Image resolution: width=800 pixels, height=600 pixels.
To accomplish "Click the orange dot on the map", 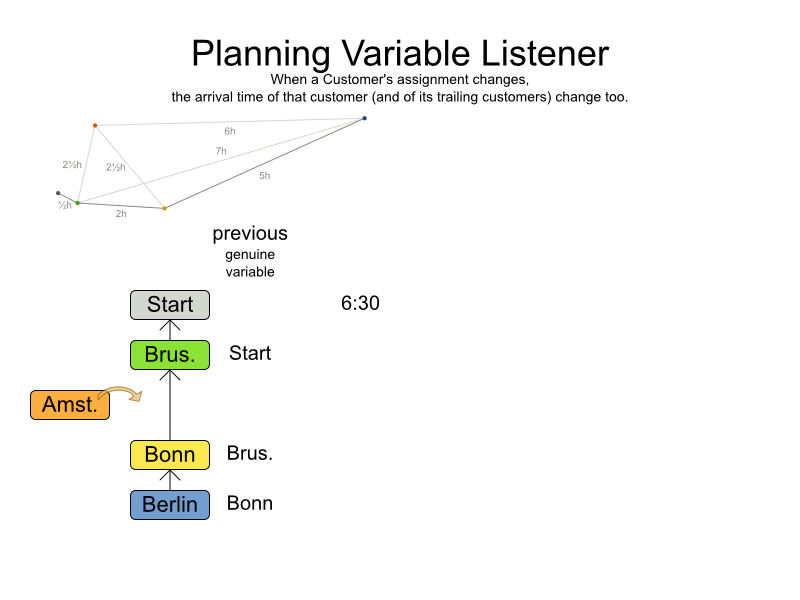I will tap(95, 125).
